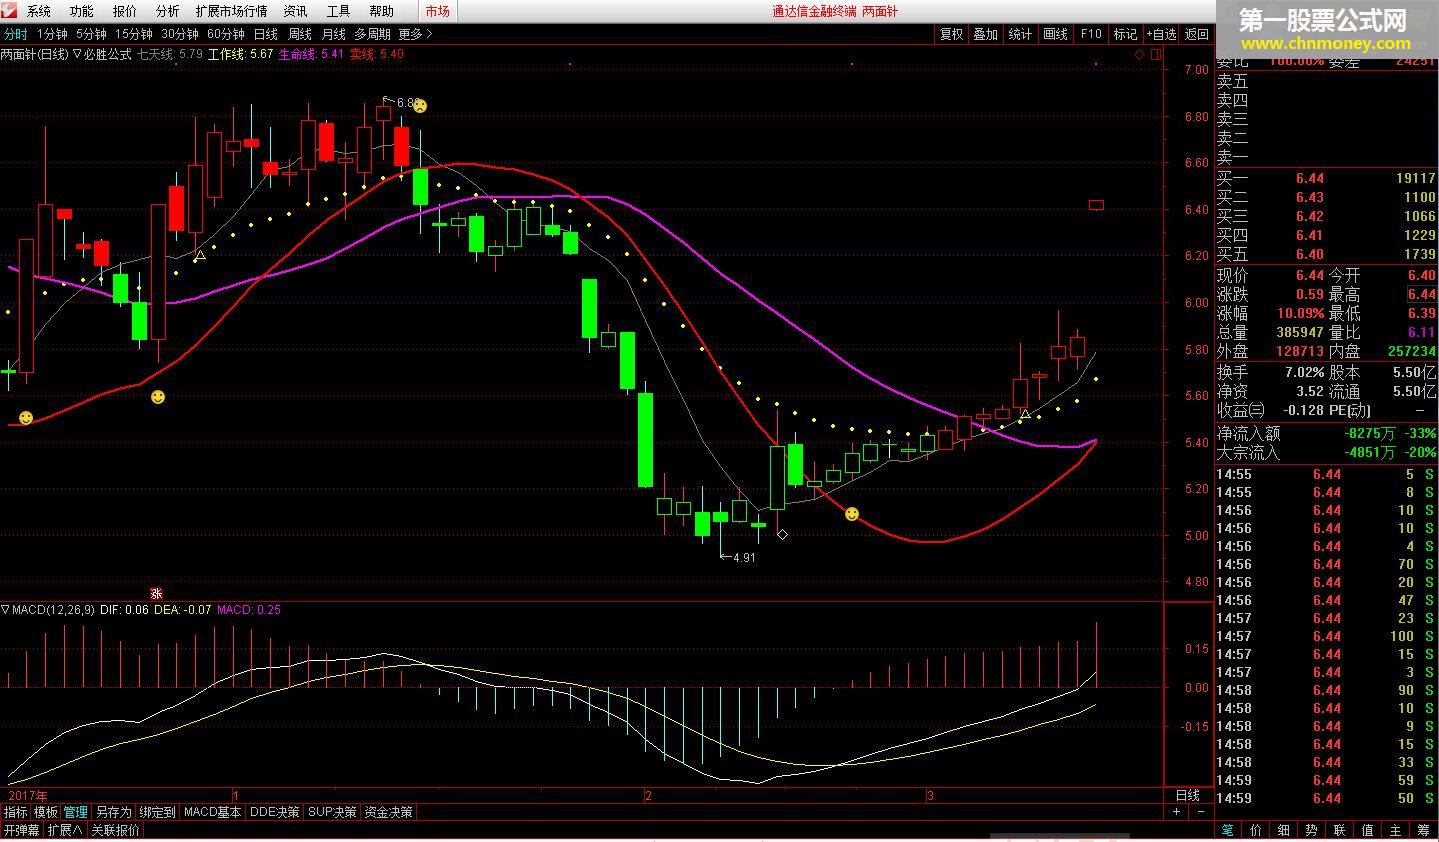Switch to 1分钟 period

[52, 34]
